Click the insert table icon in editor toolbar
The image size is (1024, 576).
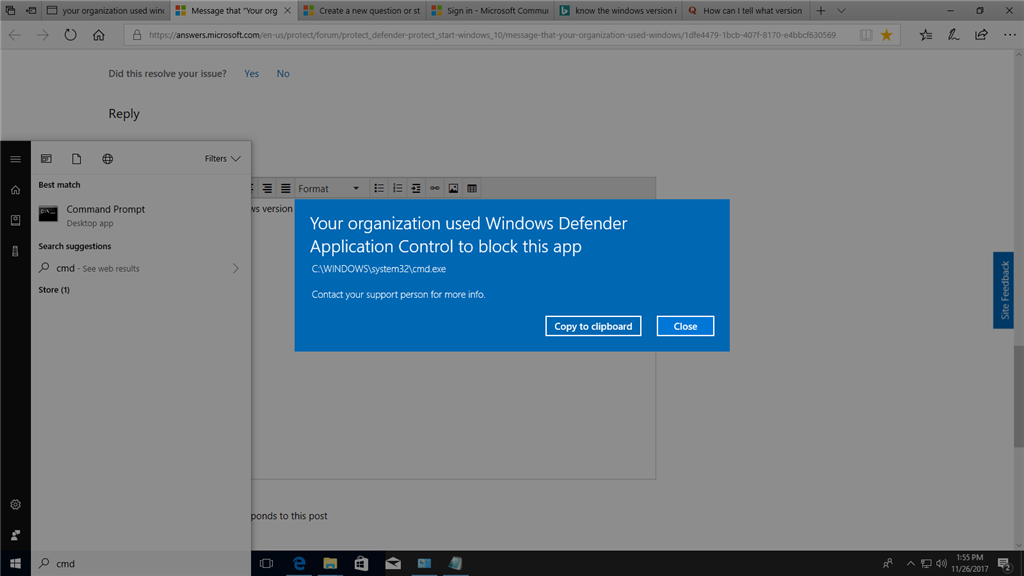click(472, 188)
